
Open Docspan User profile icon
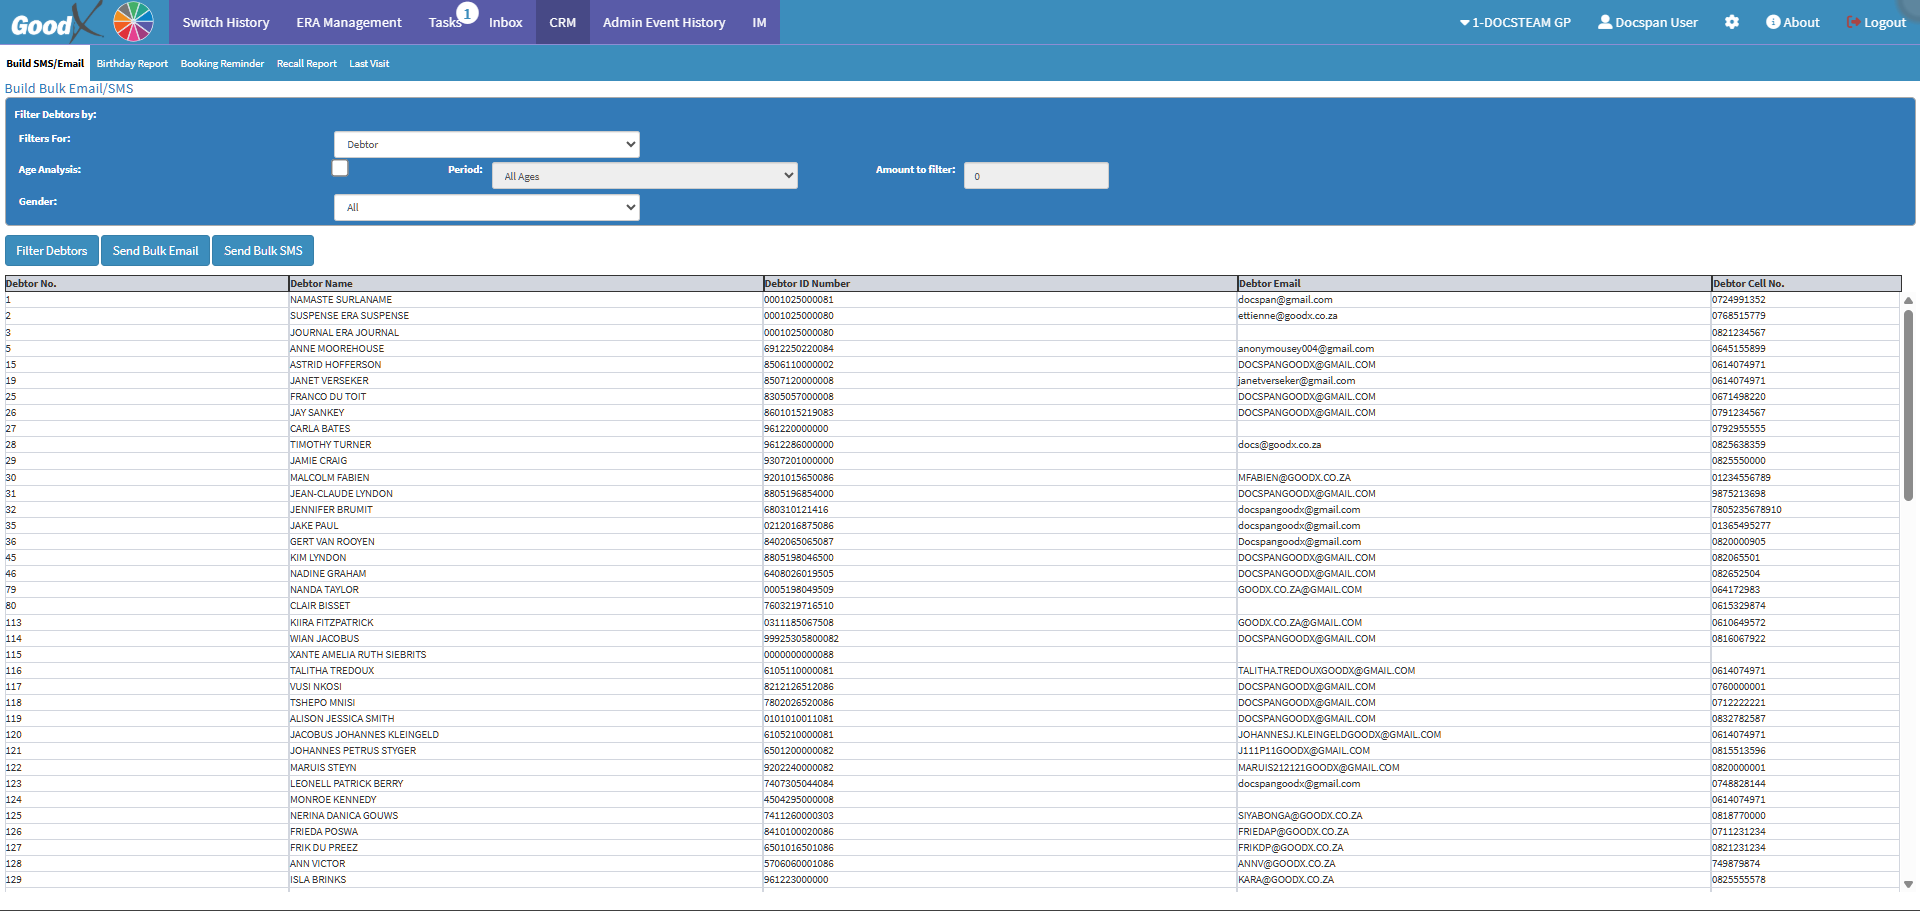pyautogui.click(x=1605, y=22)
